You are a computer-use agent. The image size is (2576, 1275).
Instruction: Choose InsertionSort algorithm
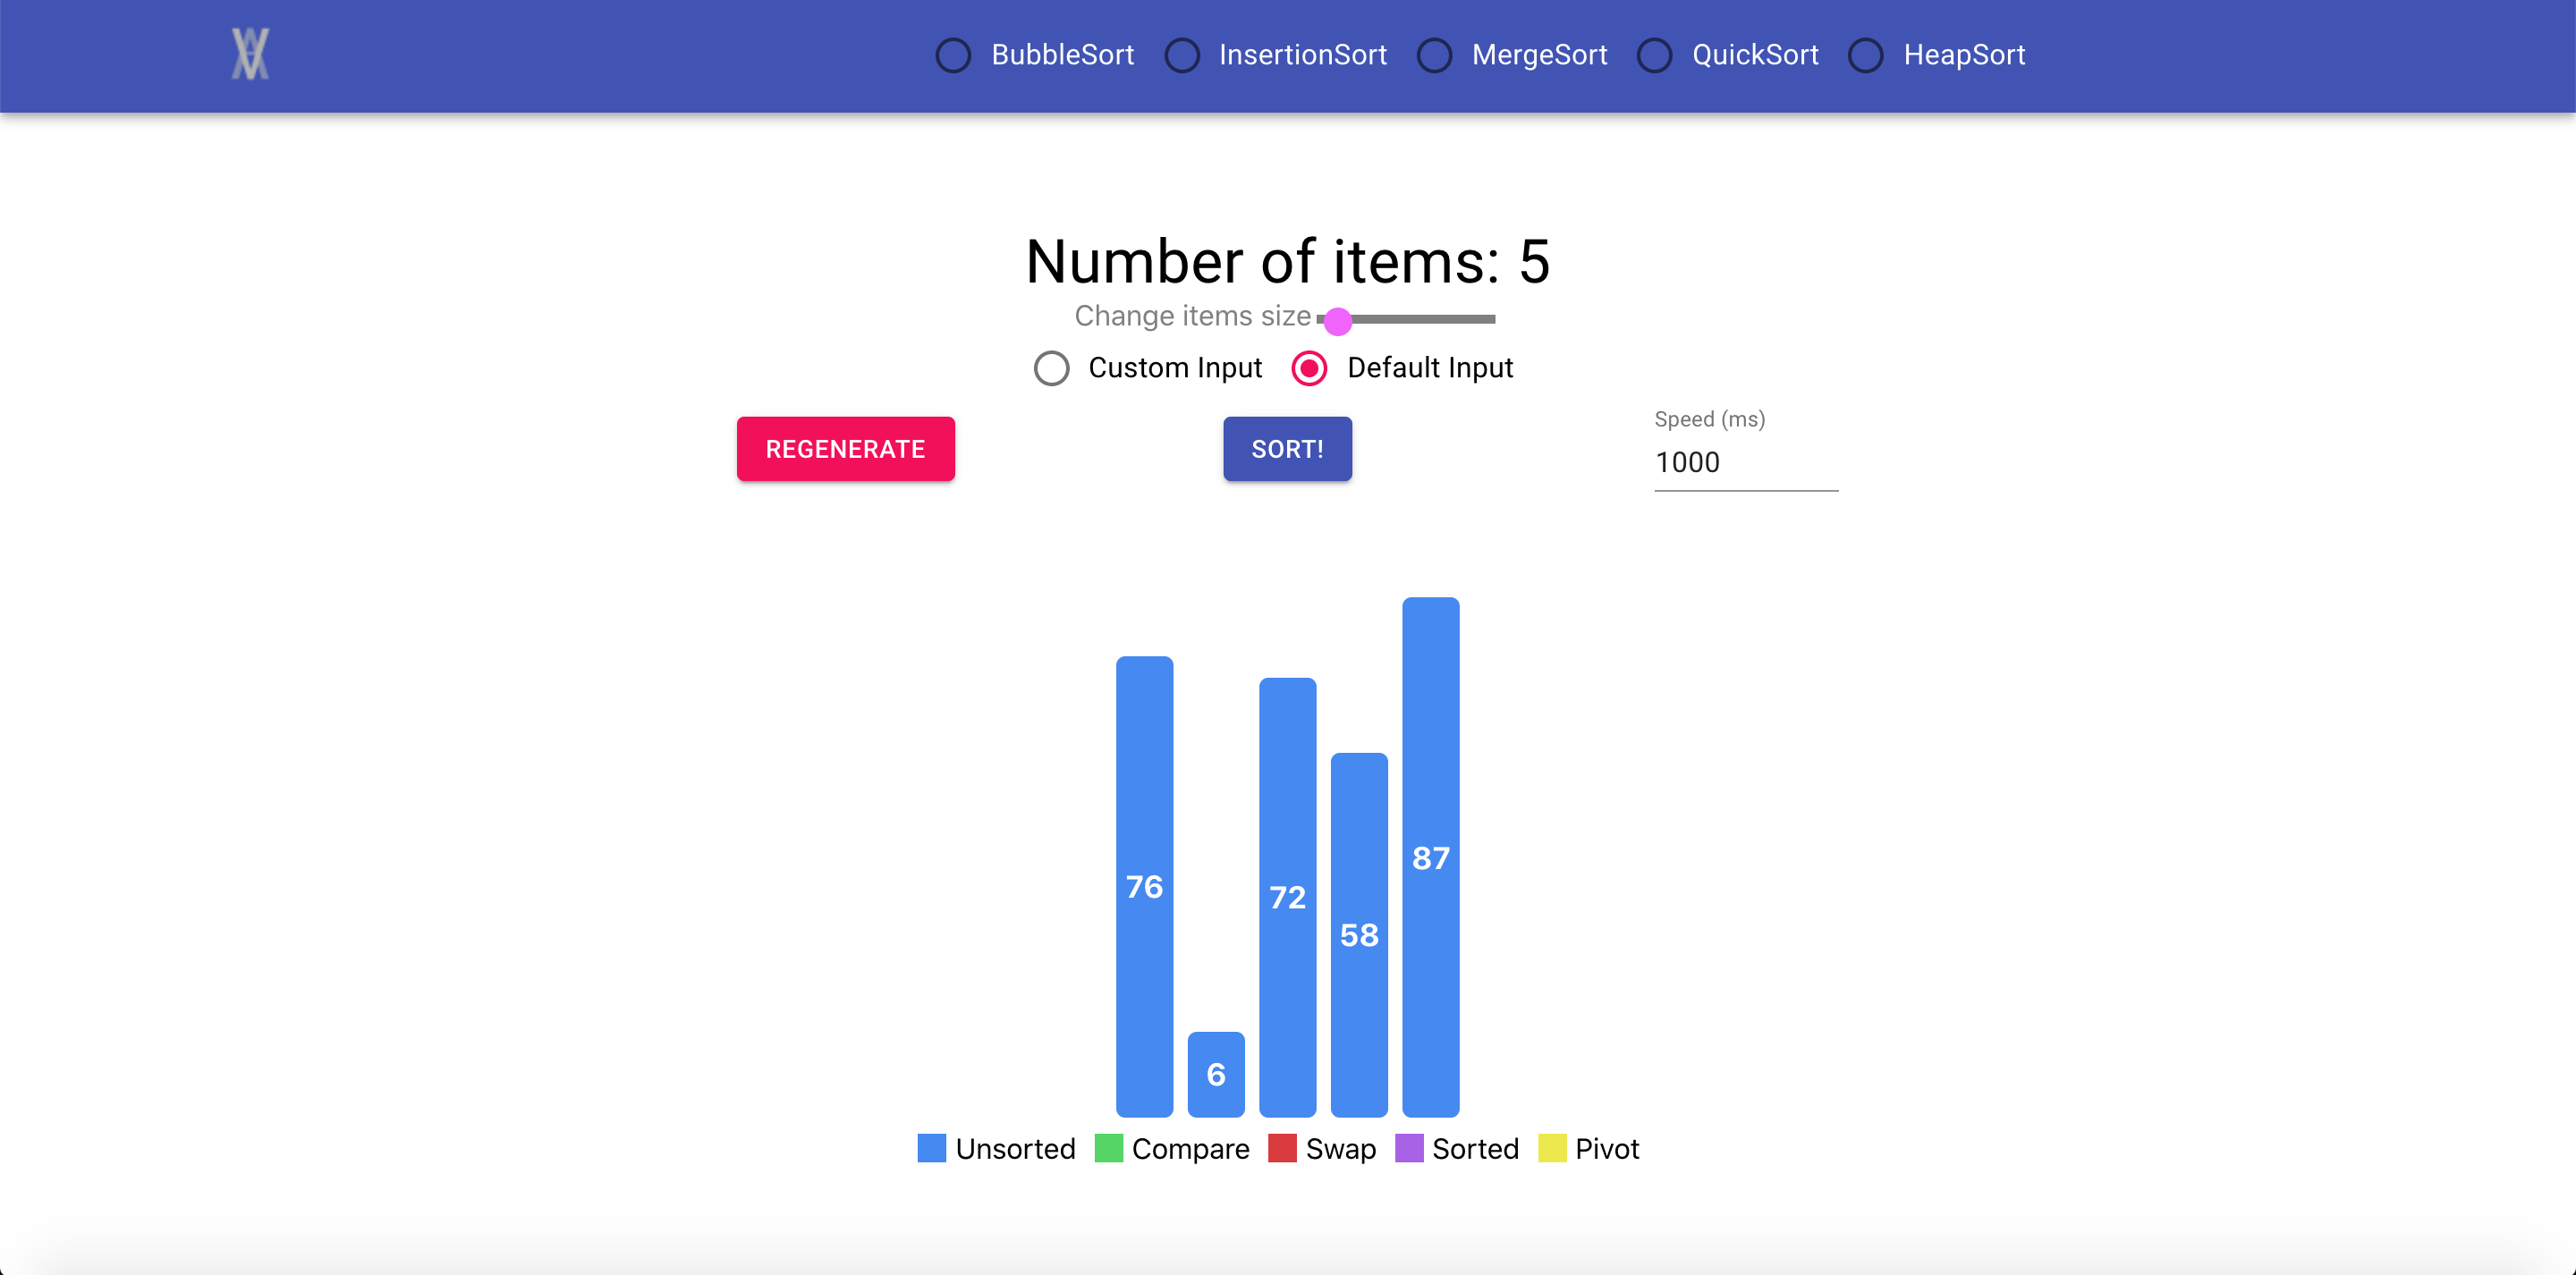tap(1182, 55)
